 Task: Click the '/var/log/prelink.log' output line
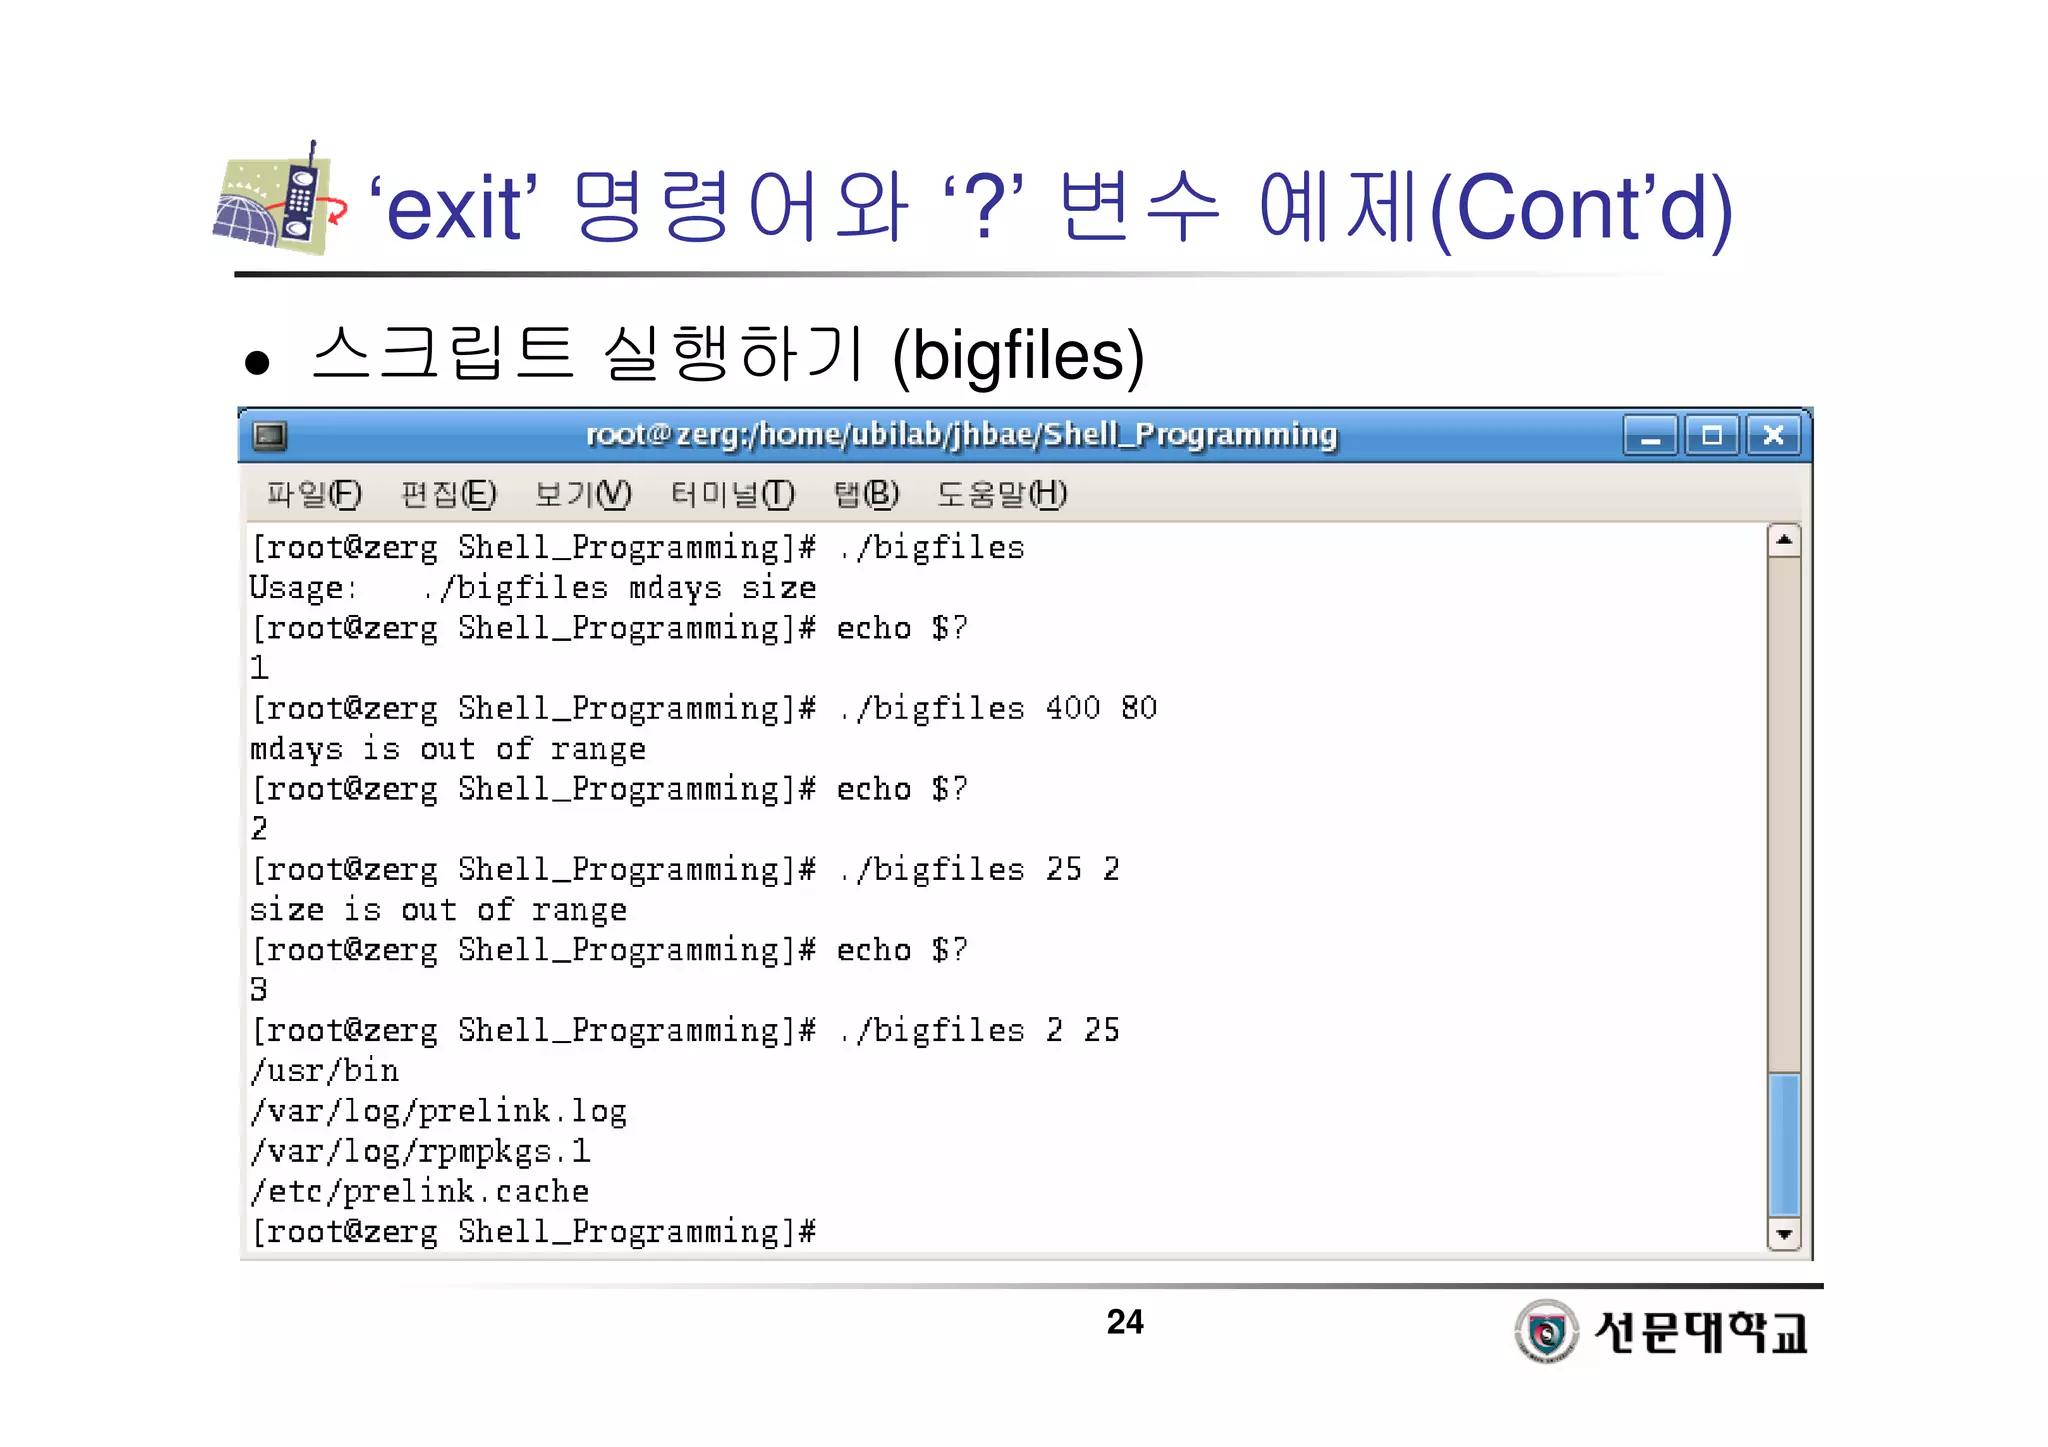(x=438, y=1111)
